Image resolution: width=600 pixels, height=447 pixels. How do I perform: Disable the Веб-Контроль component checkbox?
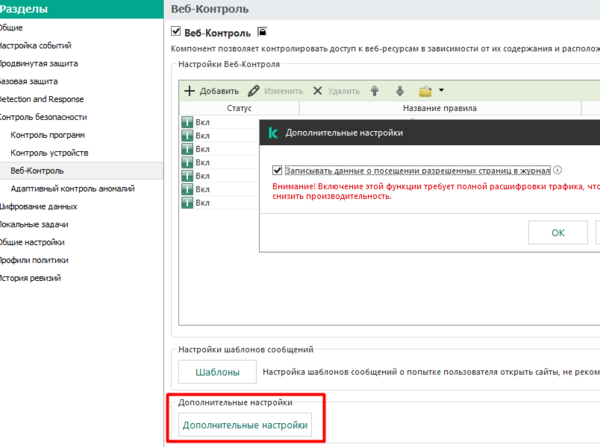[x=176, y=33]
